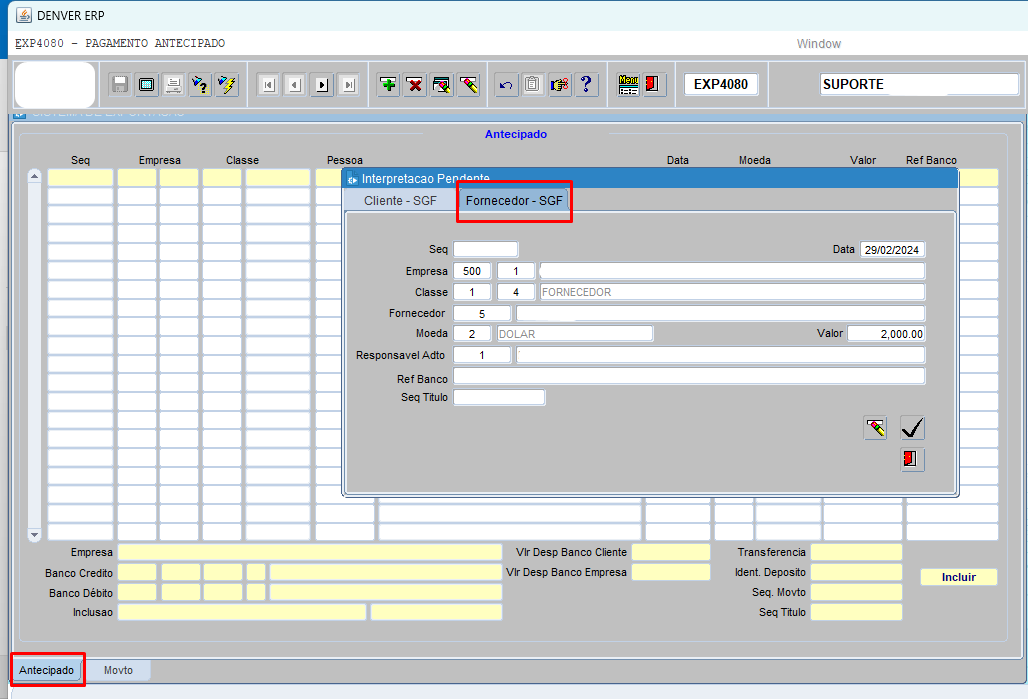
Task: Click the Data field showing 29/02/2024
Action: point(893,249)
